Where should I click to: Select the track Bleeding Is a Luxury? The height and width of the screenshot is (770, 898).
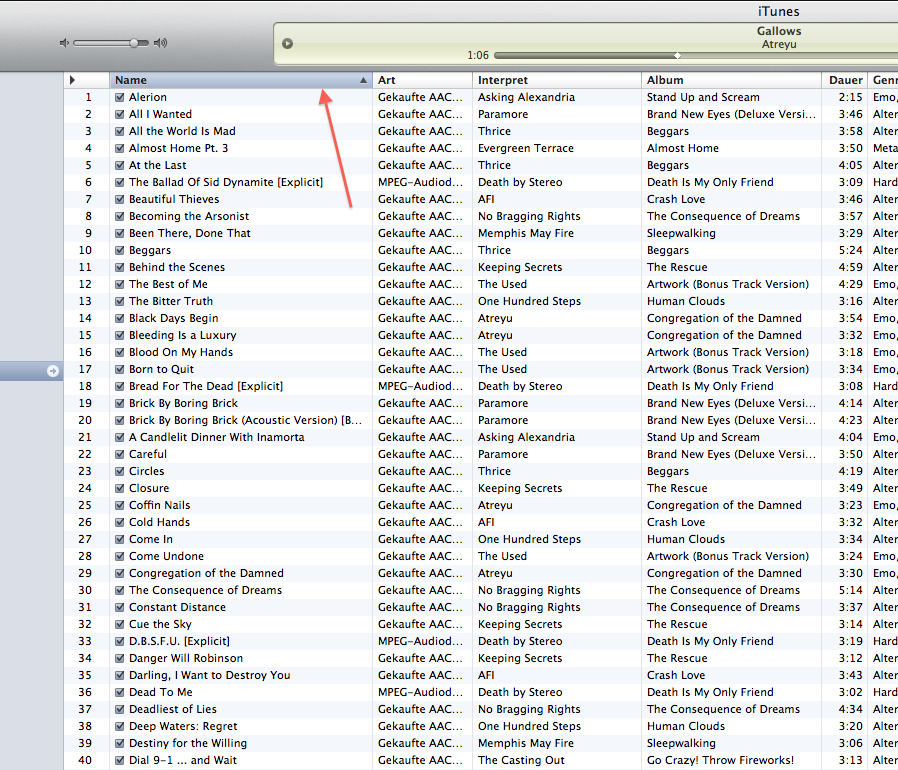tap(183, 335)
